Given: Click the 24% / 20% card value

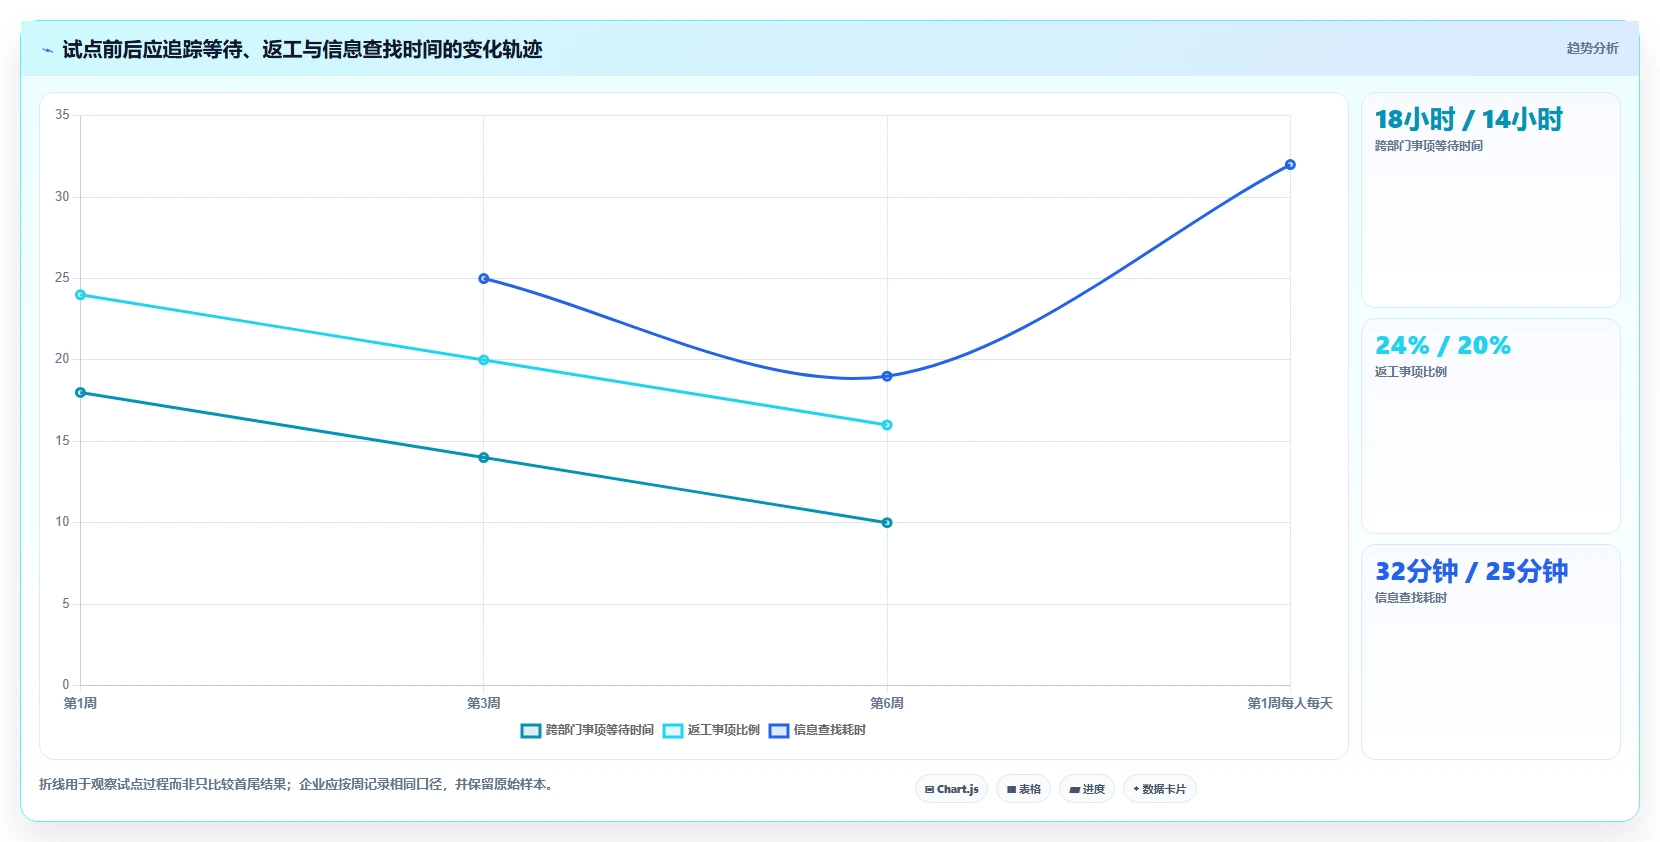Looking at the screenshot, I should (1443, 346).
